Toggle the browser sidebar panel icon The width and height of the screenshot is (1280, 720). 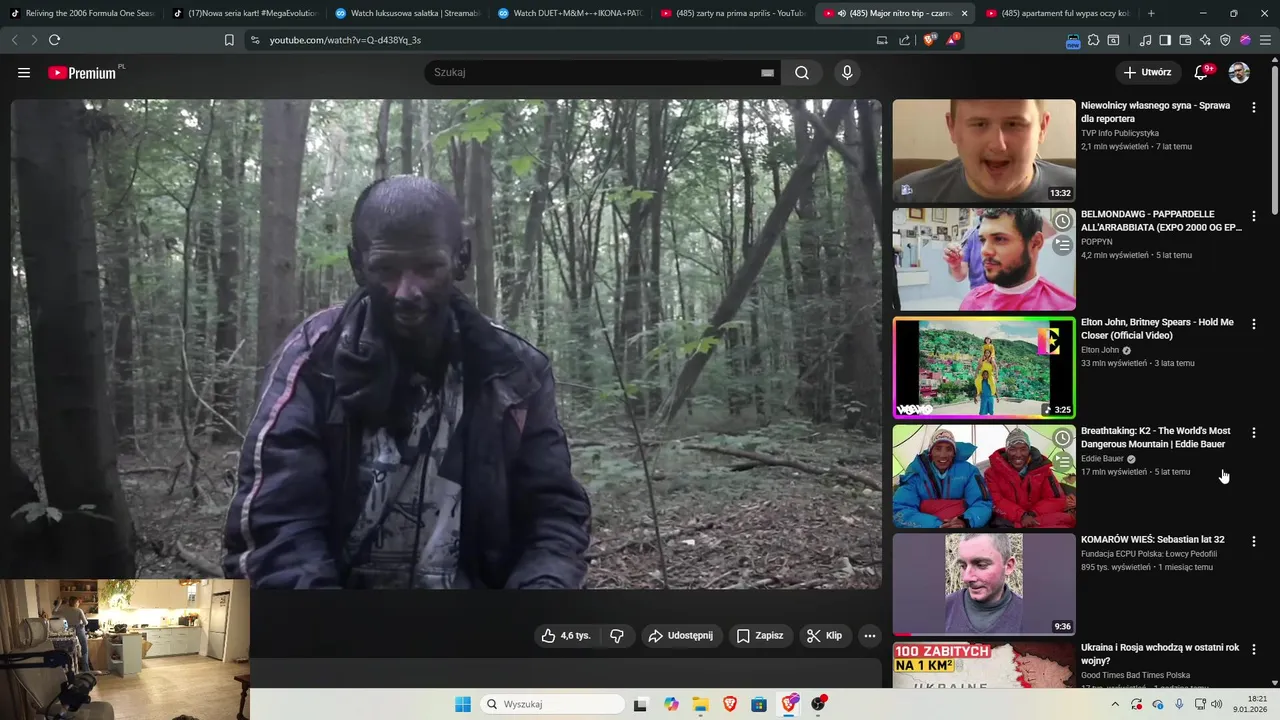coord(1165,40)
